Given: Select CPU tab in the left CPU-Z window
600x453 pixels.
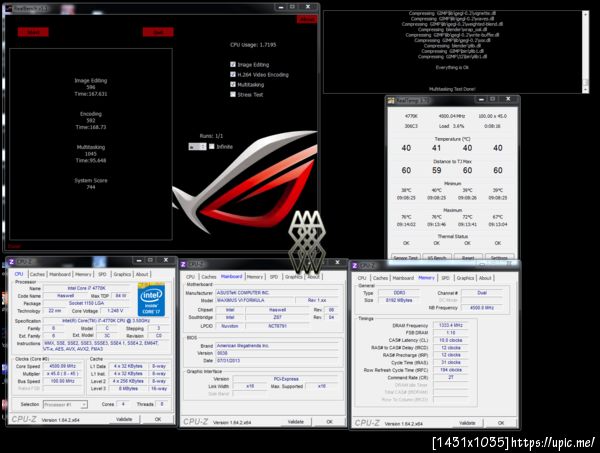Looking at the screenshot, I should click(x=19, y=274).
